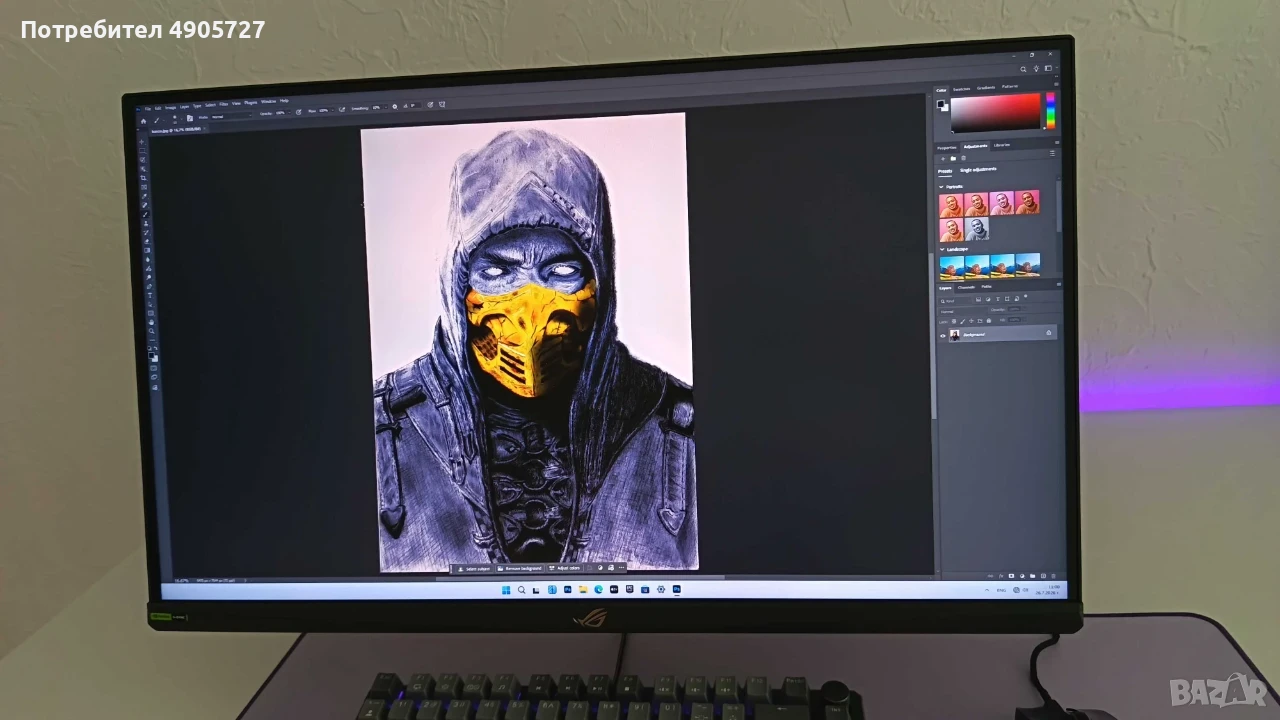Apply the grayscale Portraits preset thumbnail
This screenshot has width=1280, height=720.
977,229
